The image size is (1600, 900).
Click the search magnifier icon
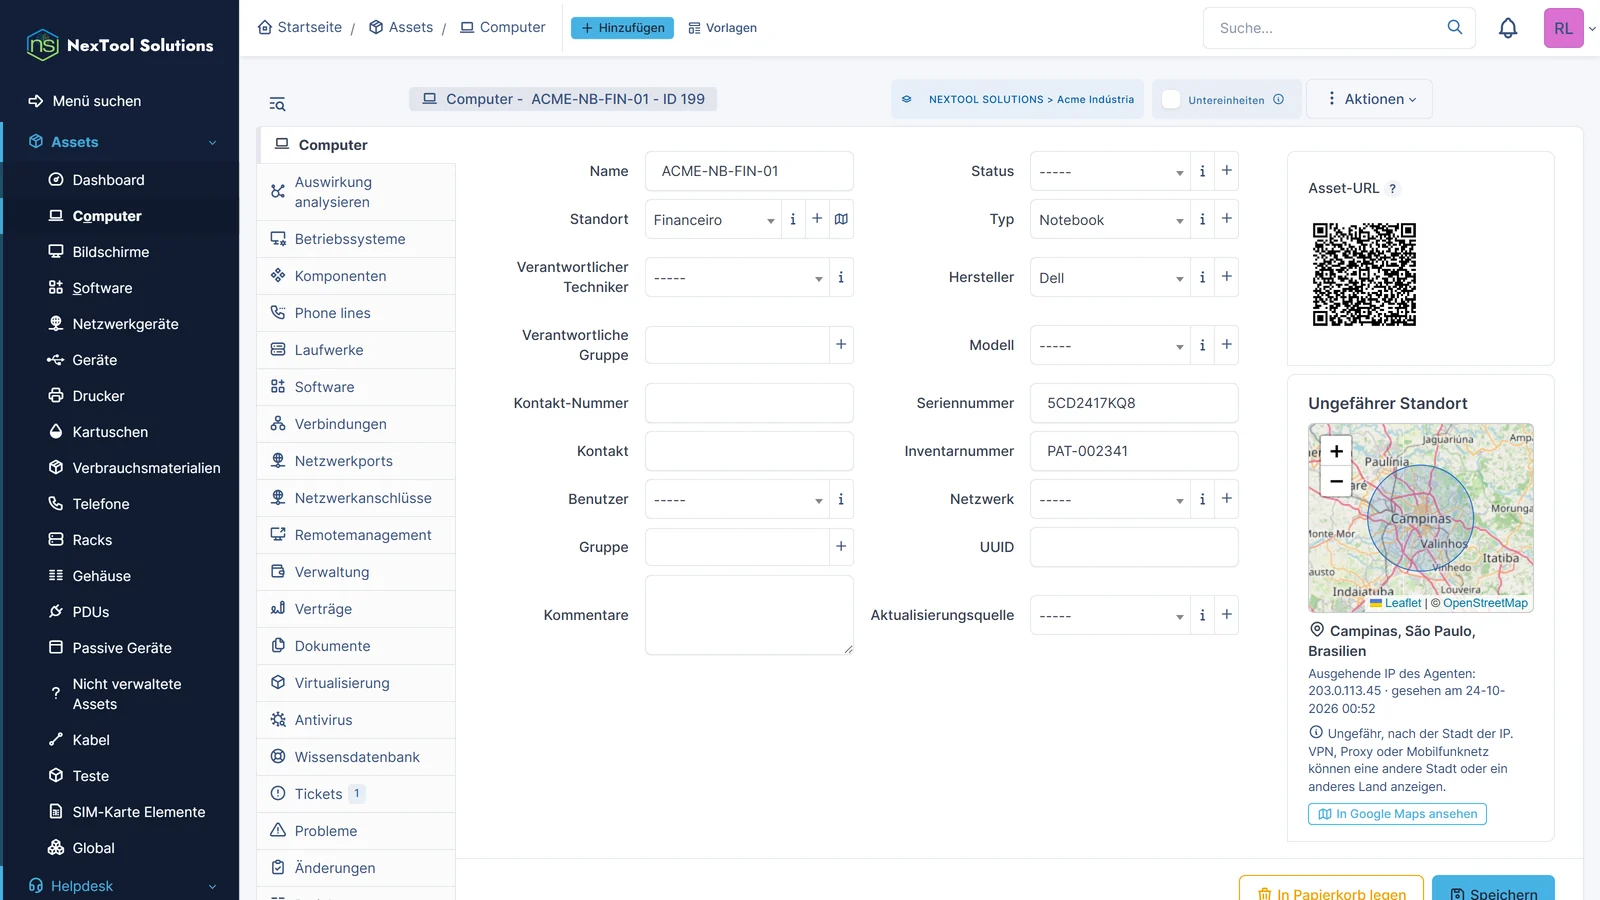click(1455, 27)
